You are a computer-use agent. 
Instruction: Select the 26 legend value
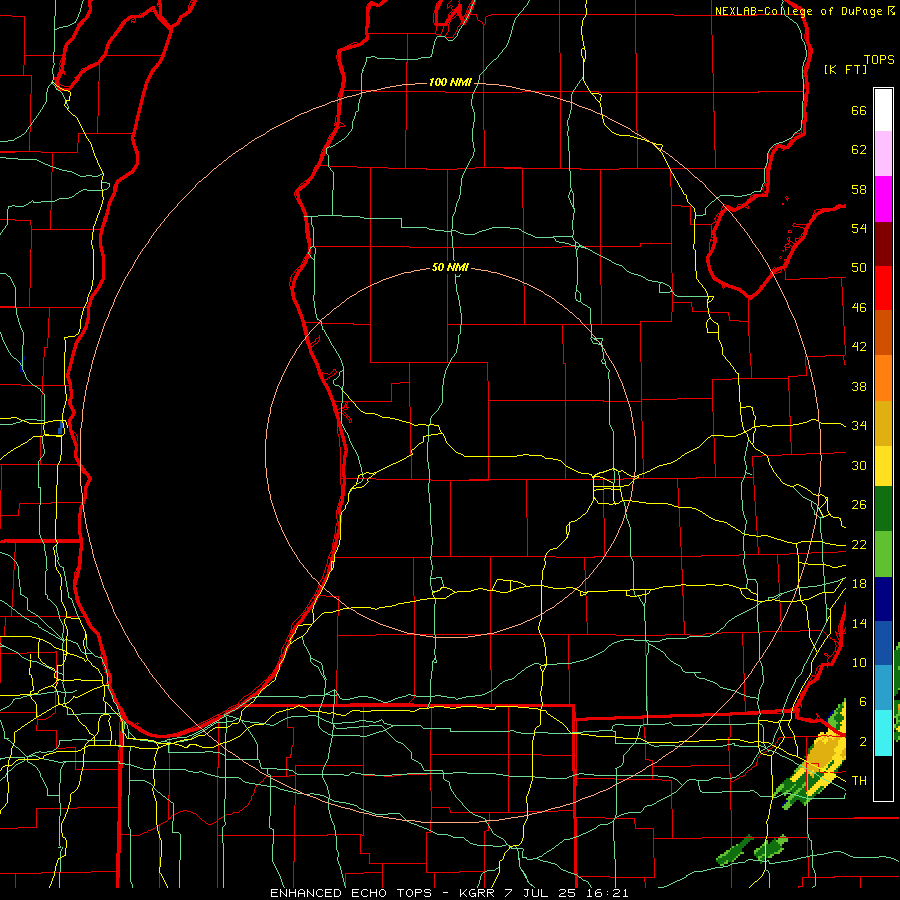pos(859,505)
